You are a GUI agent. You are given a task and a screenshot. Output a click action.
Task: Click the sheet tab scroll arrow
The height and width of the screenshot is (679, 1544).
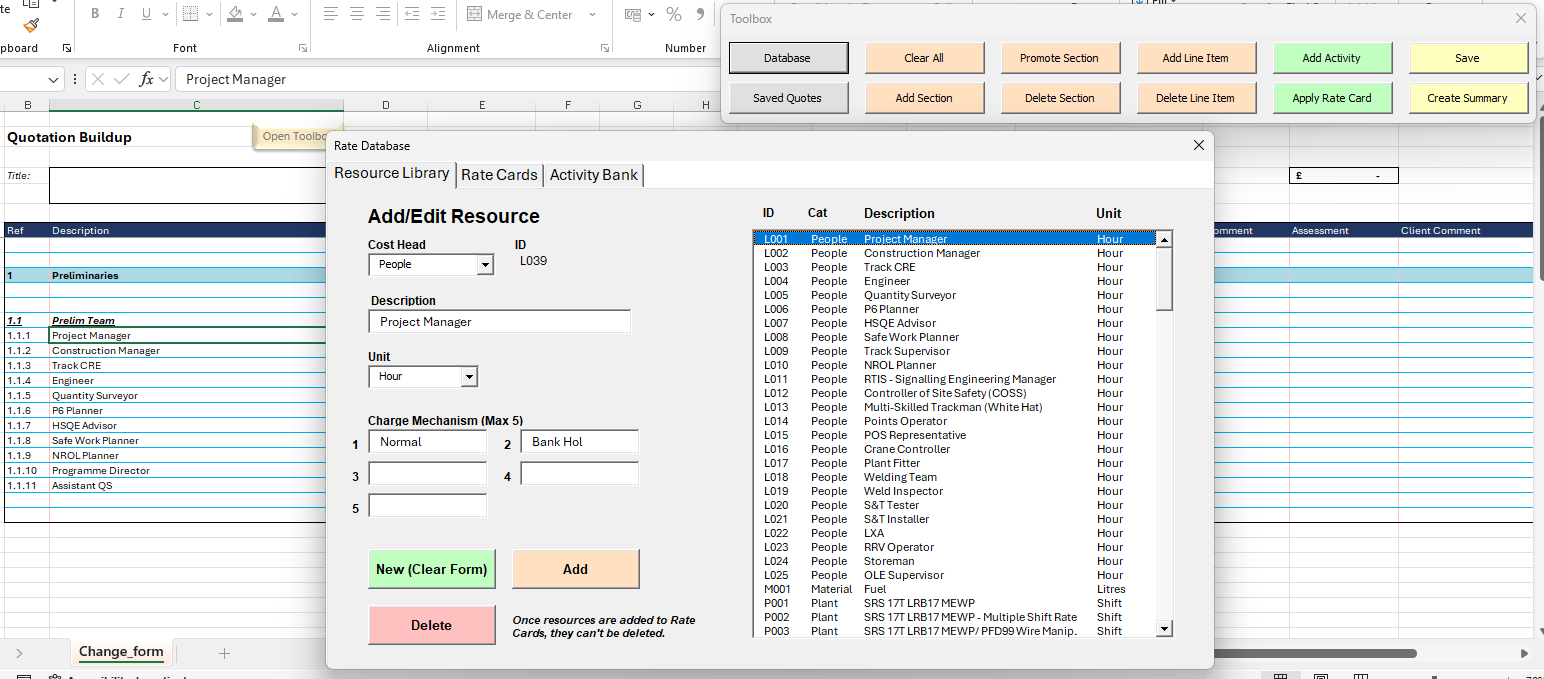coord(19,653)
